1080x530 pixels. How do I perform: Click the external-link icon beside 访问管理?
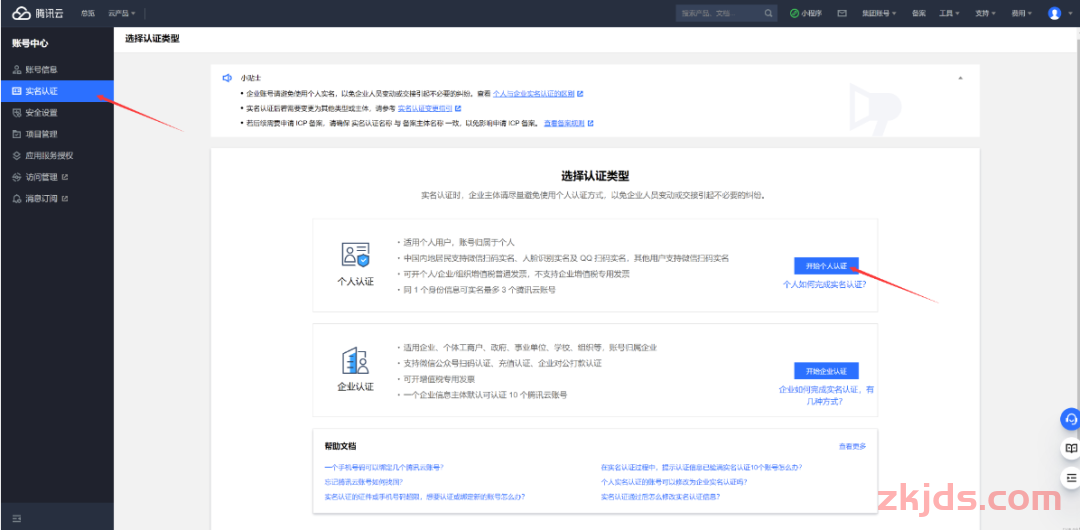click(65, 177)
